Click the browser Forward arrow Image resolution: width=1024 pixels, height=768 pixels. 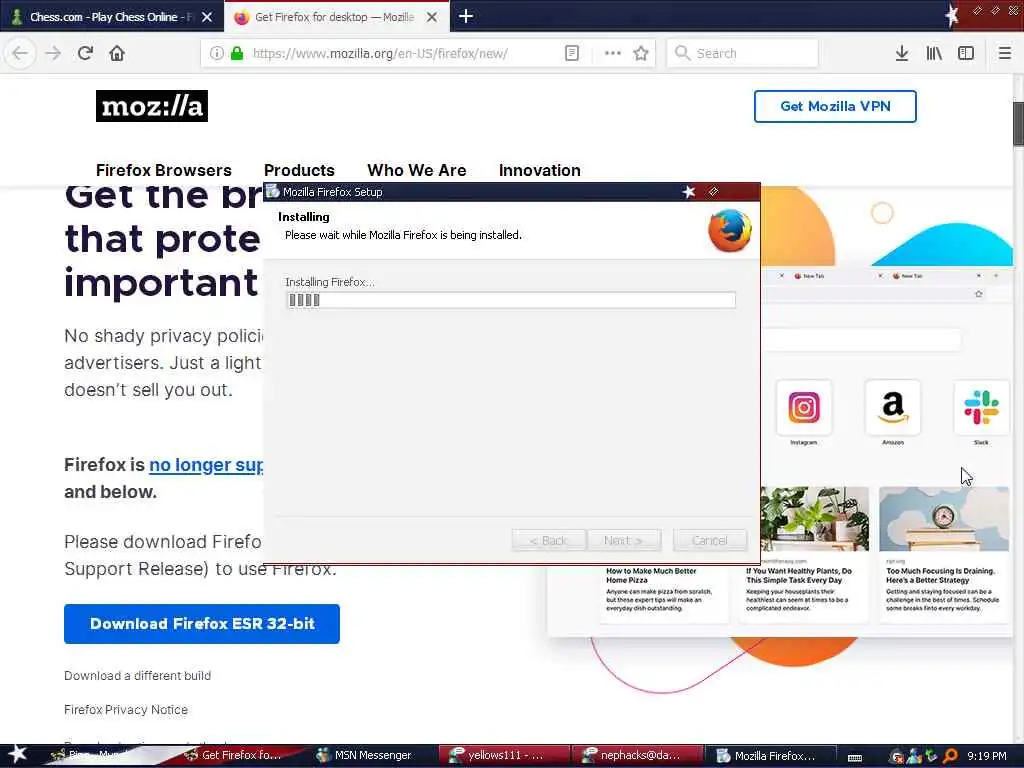[x=53, y=53]
